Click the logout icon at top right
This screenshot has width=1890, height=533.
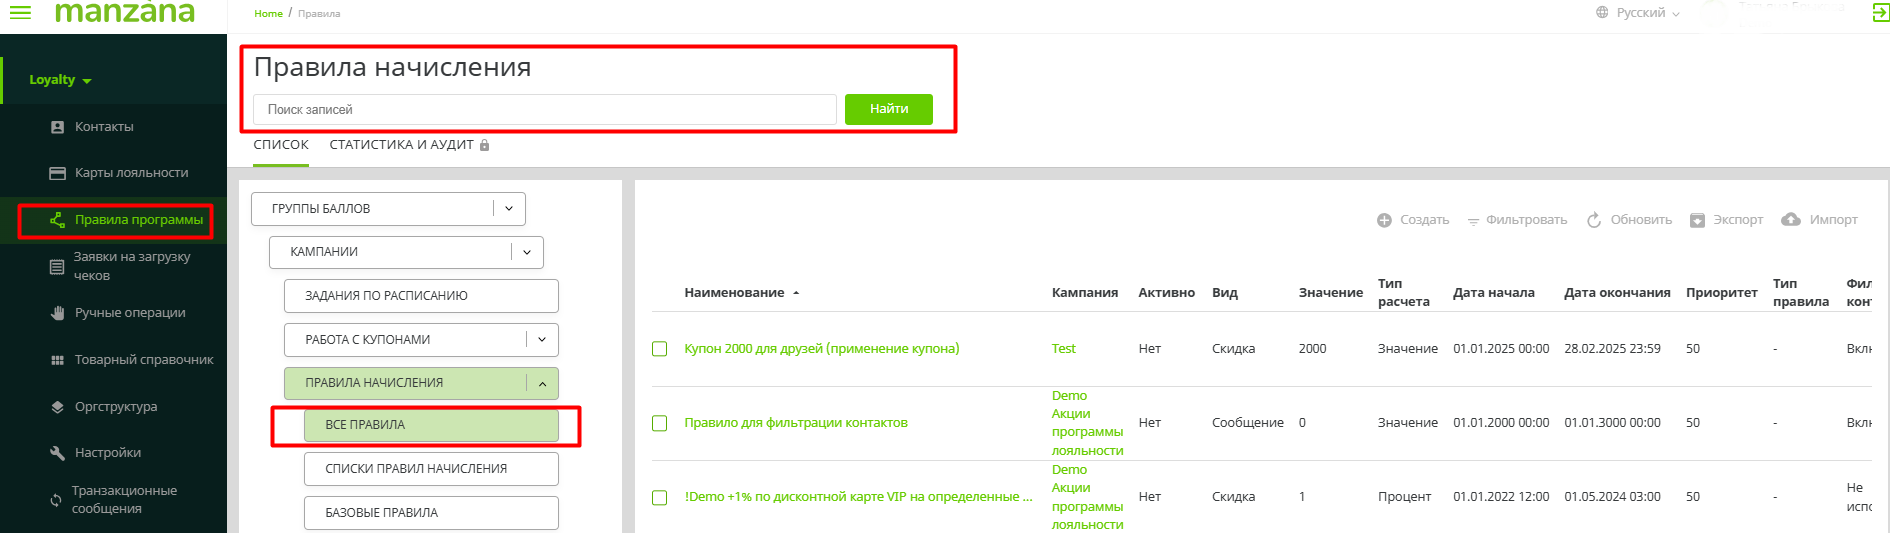pos(1880,12)
